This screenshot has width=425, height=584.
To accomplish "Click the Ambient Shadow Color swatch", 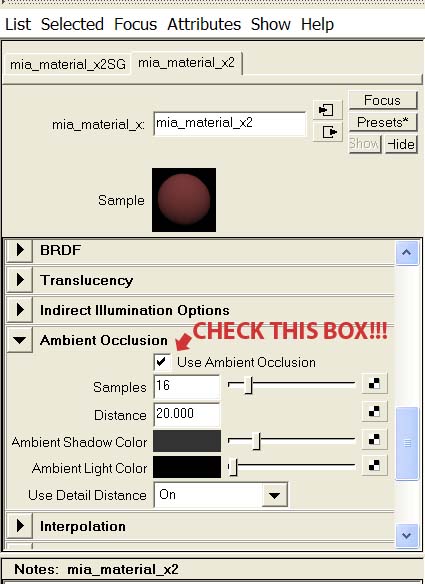I will point(187,441).
